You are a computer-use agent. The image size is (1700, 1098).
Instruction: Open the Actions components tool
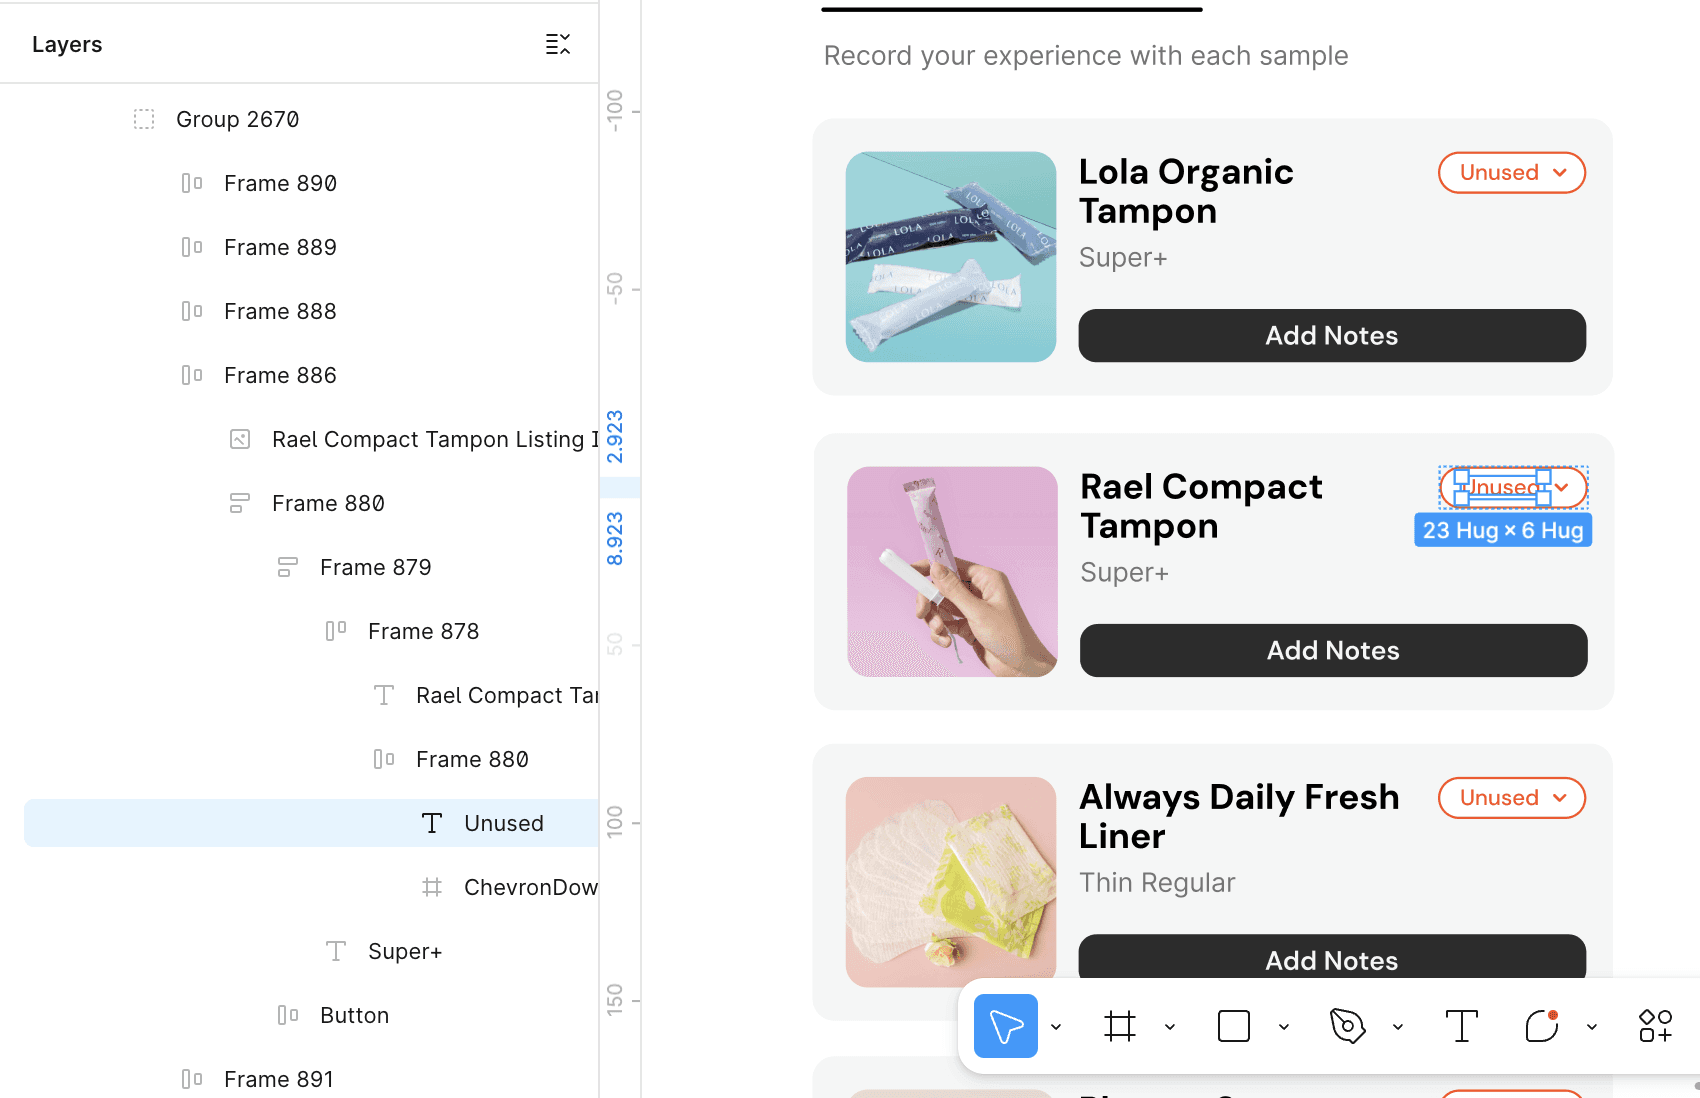coord(1655,1026)
